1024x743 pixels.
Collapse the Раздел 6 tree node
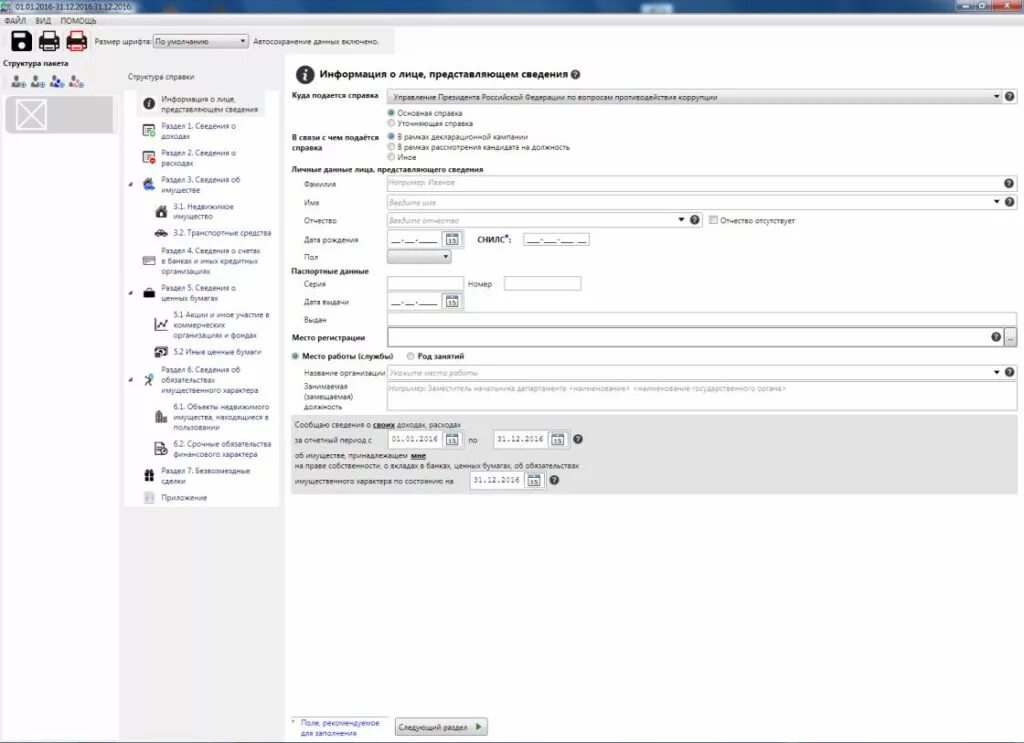(131, 379)
